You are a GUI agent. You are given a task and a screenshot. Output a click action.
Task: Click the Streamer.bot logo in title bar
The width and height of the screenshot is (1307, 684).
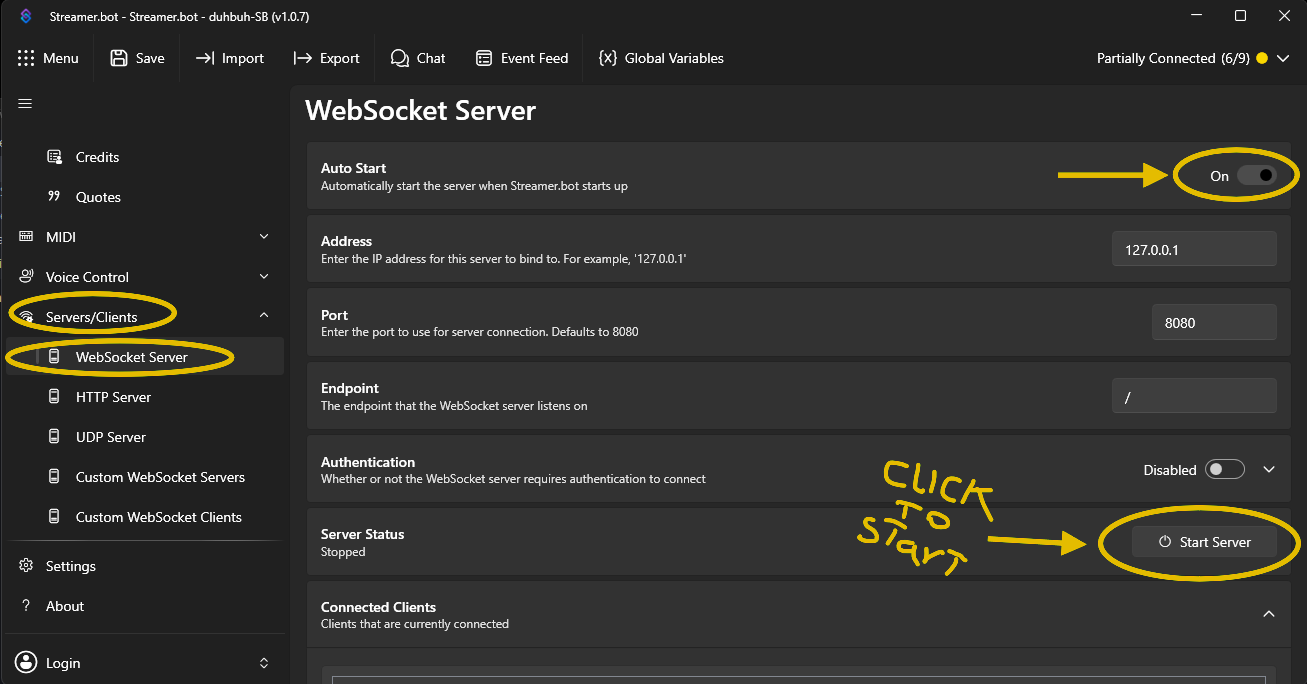26,16
